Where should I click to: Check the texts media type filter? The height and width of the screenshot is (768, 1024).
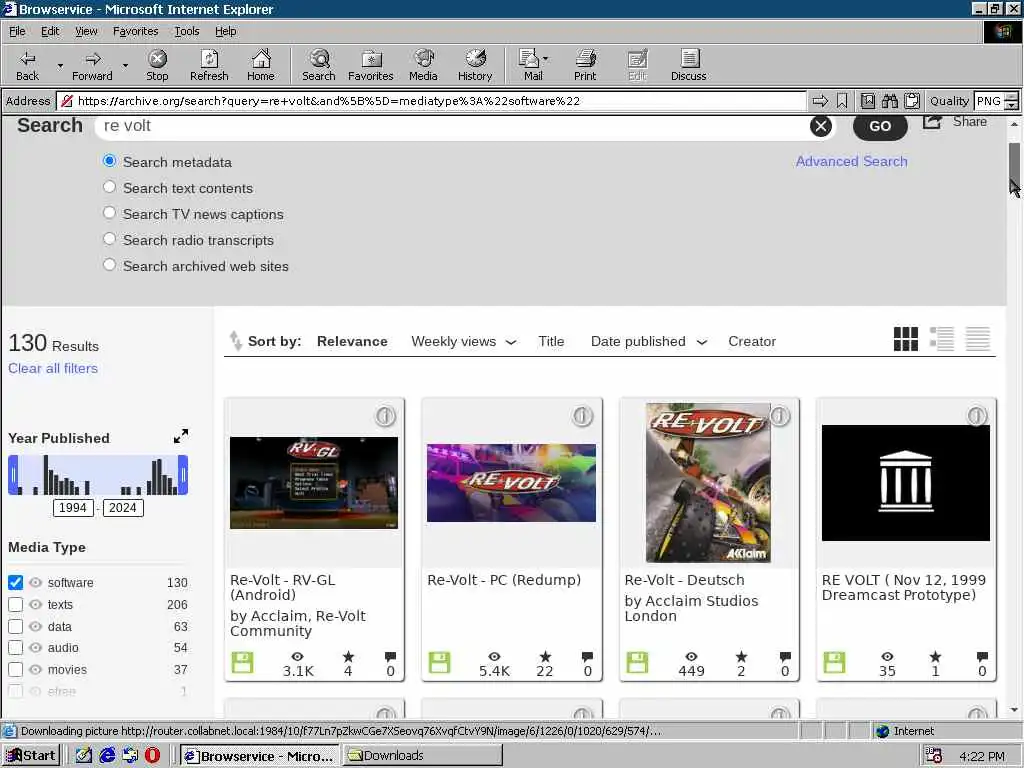16,604
